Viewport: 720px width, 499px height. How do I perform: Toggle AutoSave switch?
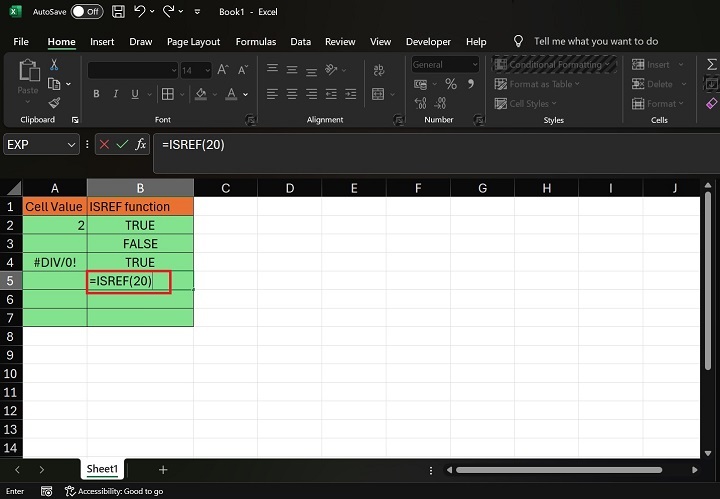click(87, 11)
